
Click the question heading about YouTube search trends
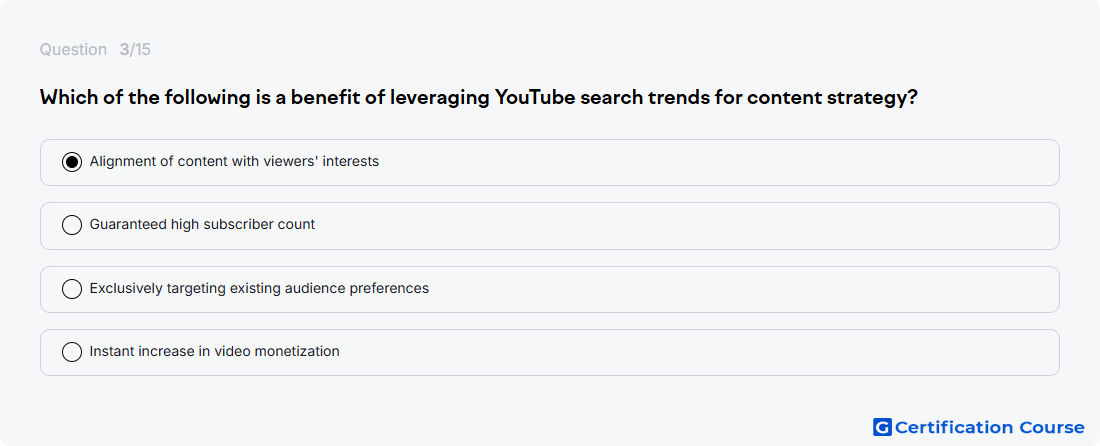tap(478, 97)
